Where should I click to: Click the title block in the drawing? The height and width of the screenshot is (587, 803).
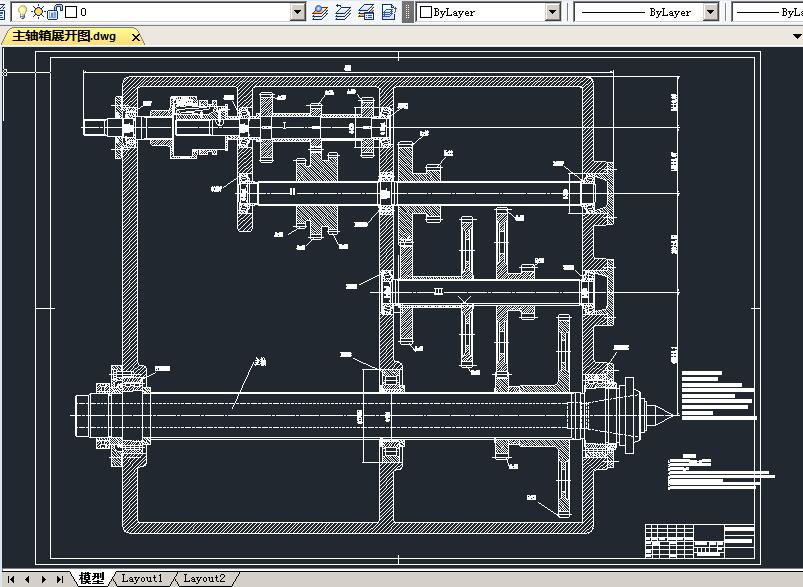click(x=700, y=541)
